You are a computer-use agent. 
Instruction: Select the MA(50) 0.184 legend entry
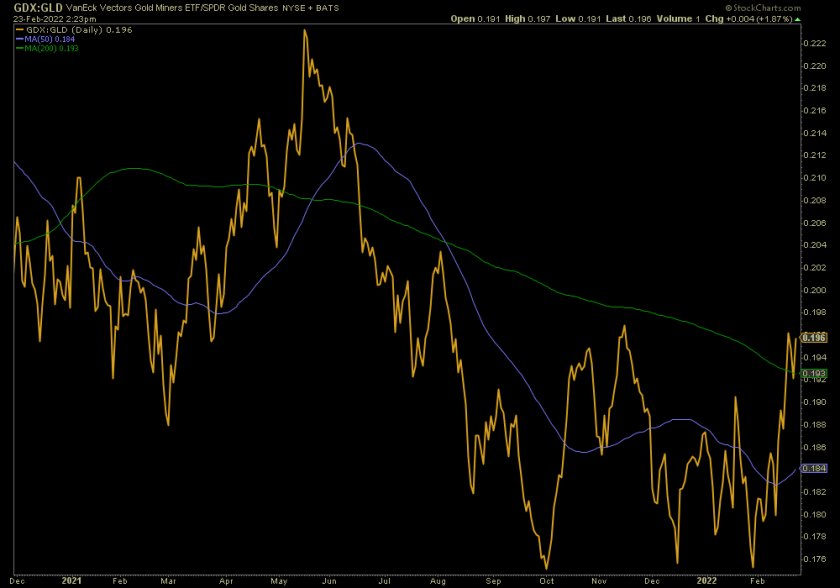click(x=49, y=39)
